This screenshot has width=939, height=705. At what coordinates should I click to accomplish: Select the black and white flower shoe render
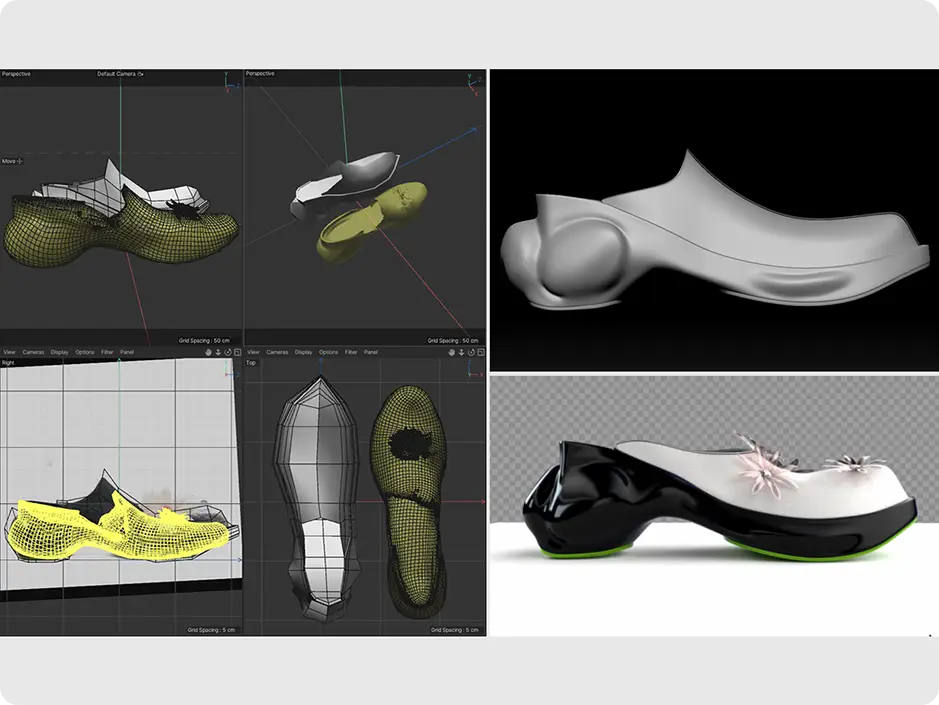click(x=714, y=506)
